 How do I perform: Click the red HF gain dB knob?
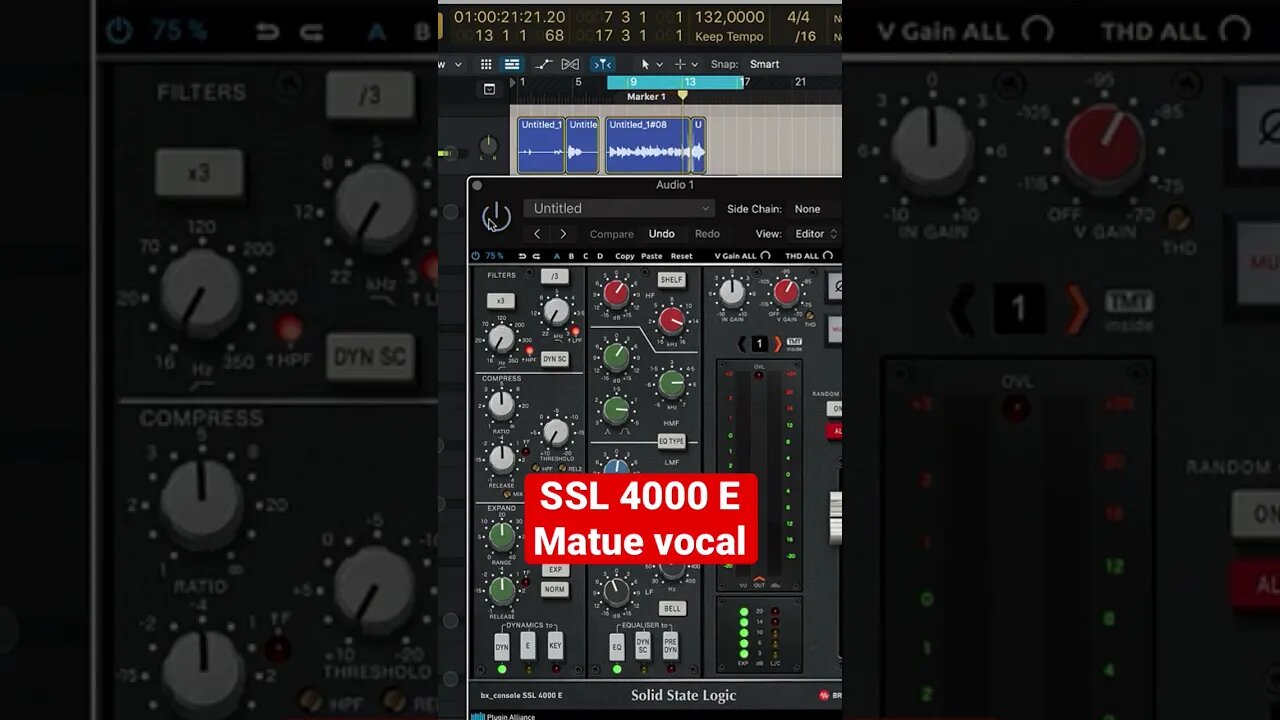[617, 293]
